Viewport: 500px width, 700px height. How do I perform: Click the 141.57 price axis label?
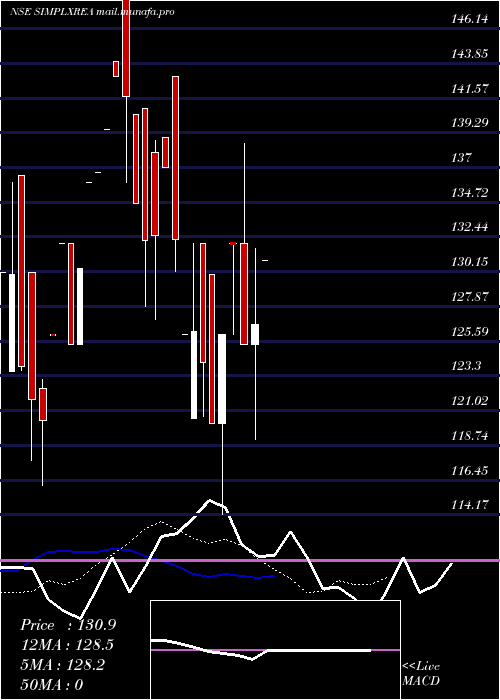[470, 88]
